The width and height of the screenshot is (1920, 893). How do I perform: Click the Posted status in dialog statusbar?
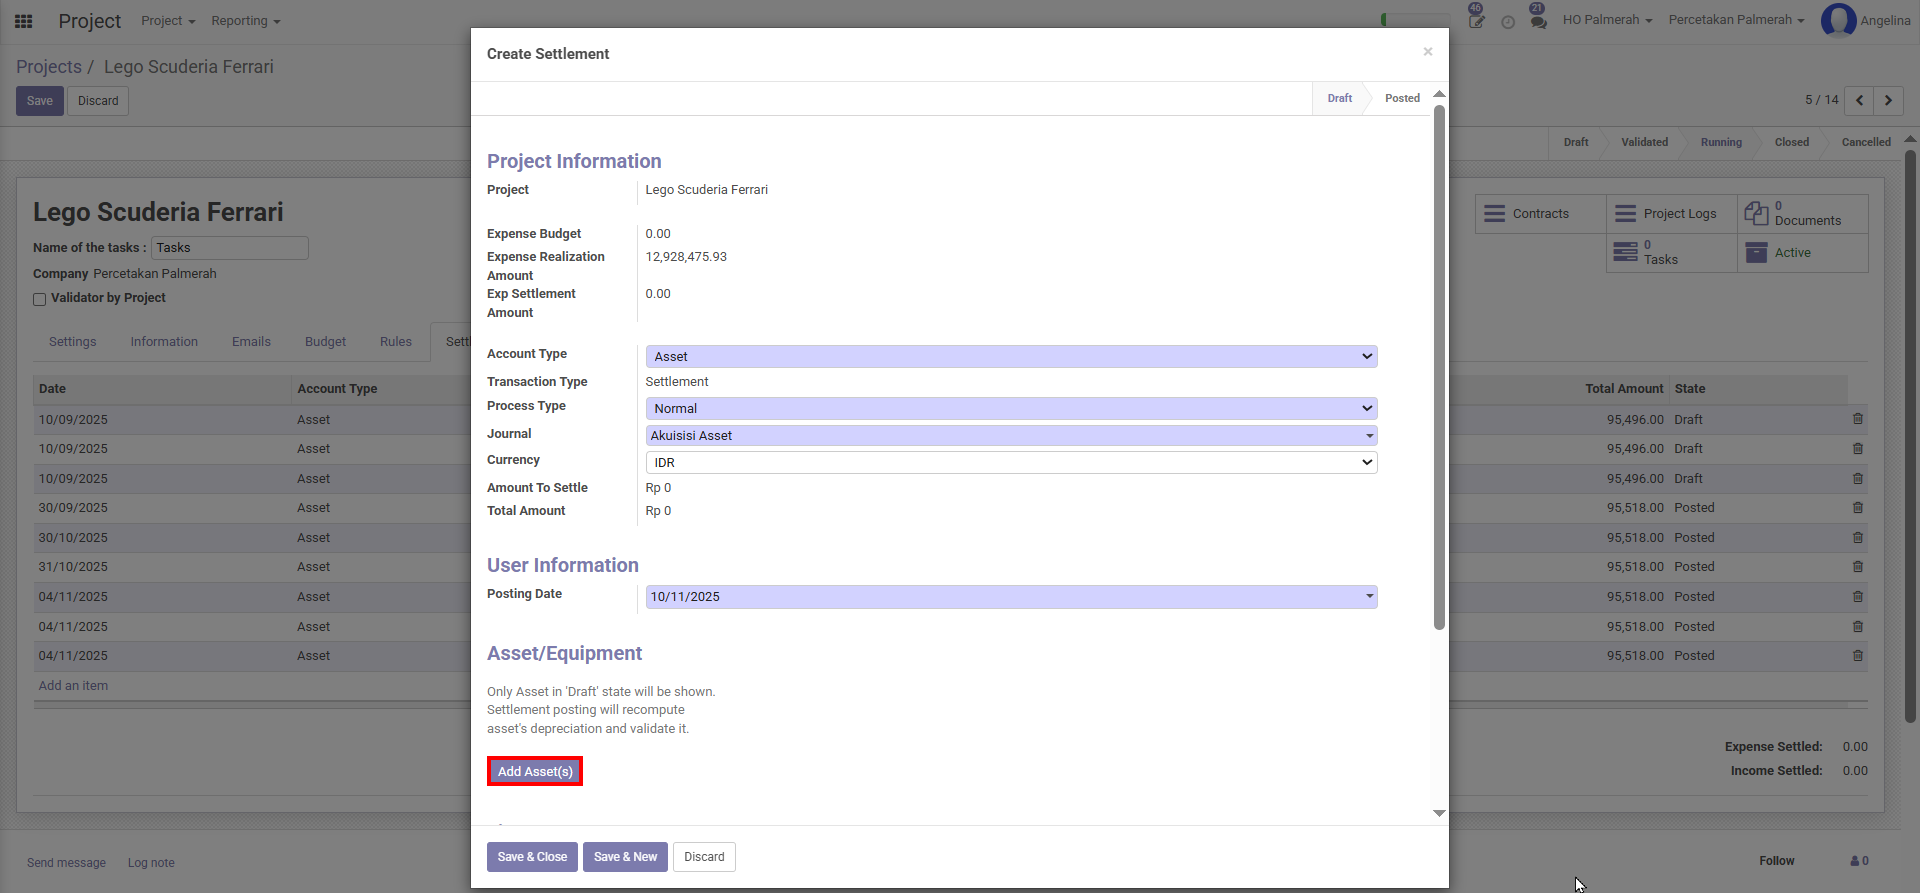point(1402,98)
